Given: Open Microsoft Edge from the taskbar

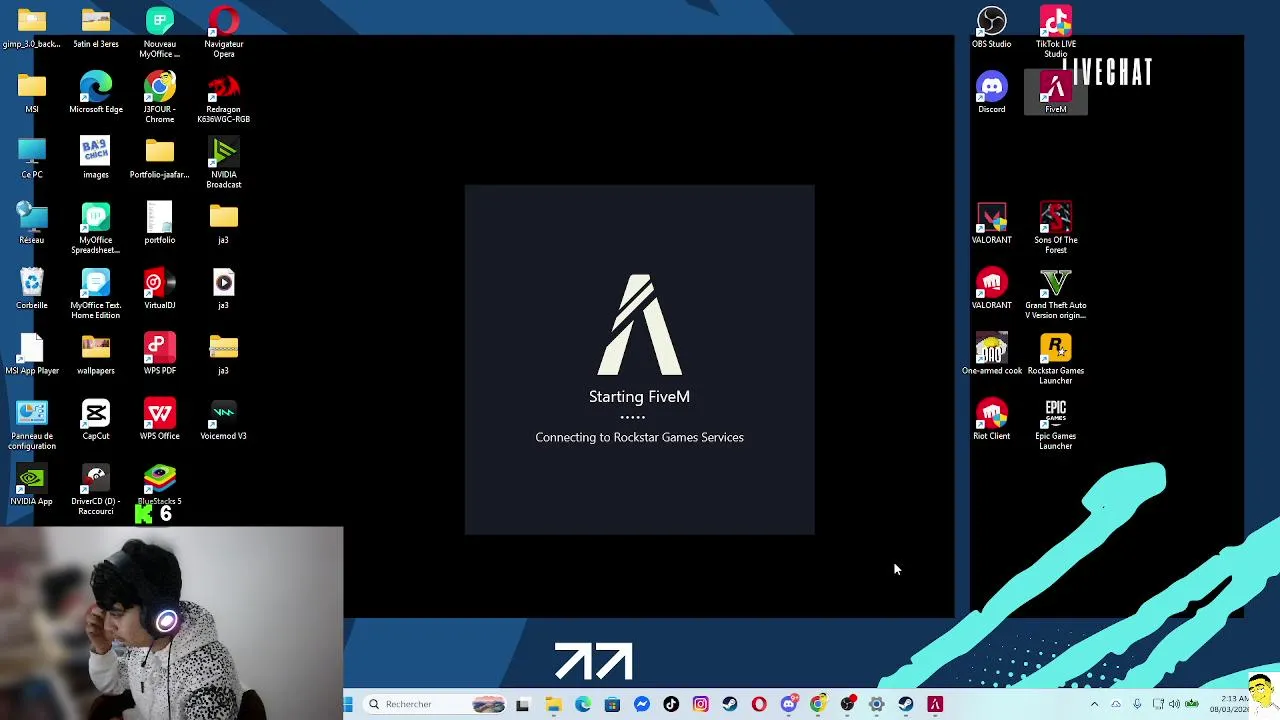Looking at the screenshot, I should 583,704.
